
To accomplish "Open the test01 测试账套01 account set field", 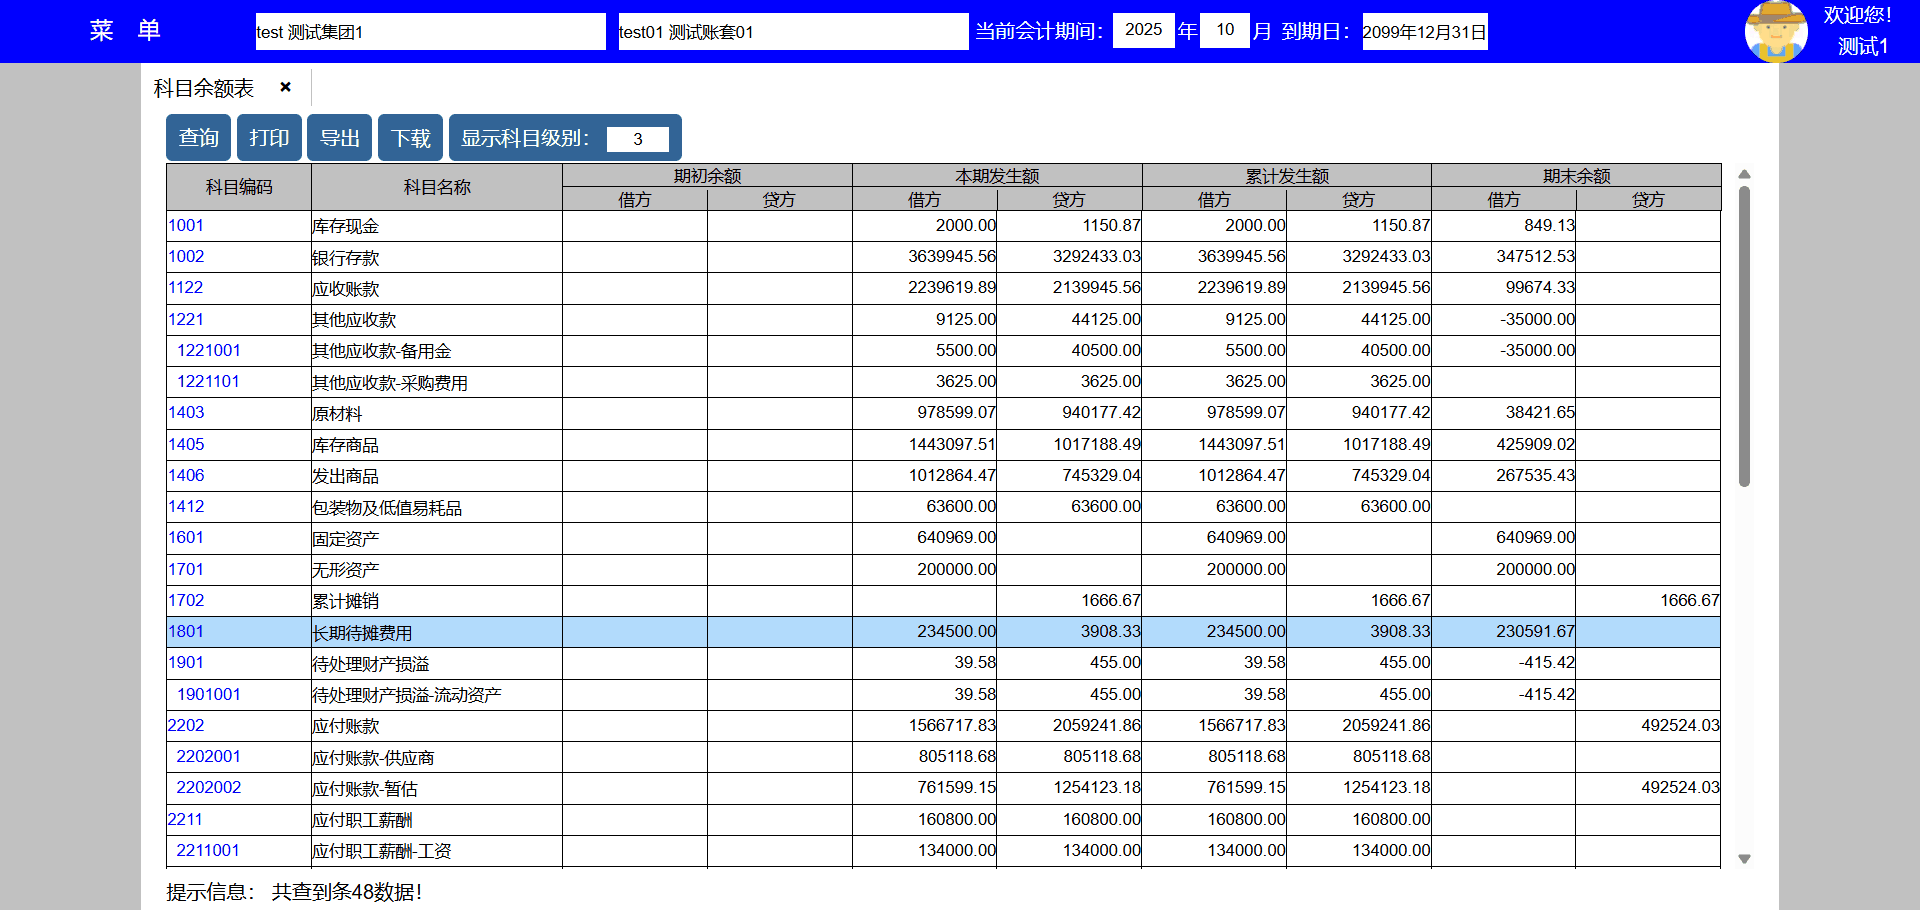I will [792, 32].
